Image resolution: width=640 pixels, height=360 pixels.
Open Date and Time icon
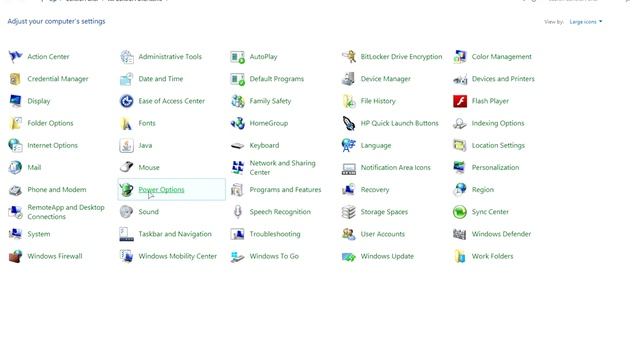pyautogui.click(x=127, y=78)
